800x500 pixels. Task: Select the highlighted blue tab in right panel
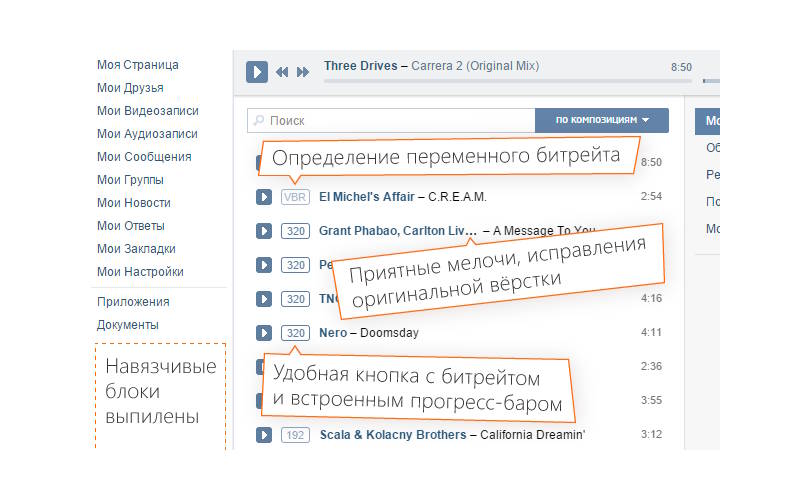pyautogui.click(x=707, y=121)
